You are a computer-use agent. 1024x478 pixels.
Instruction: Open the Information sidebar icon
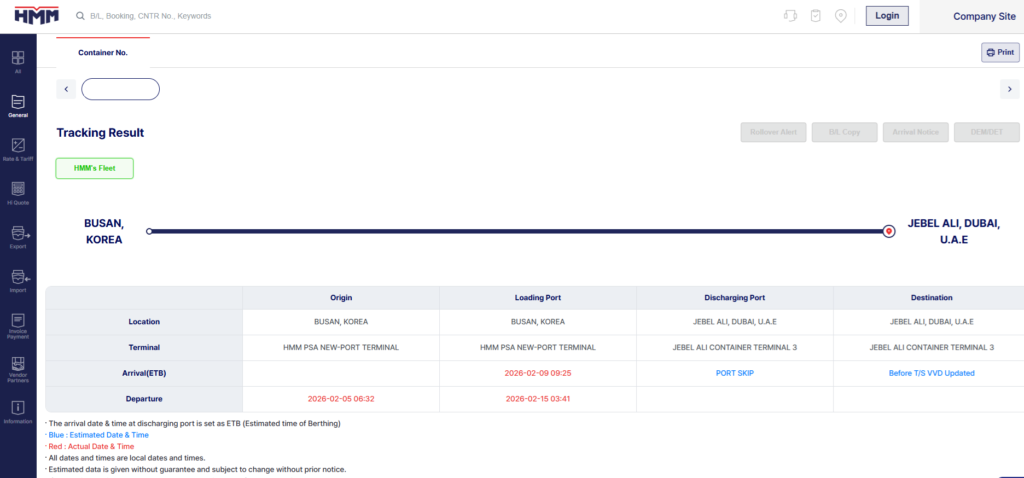point(18,411)
